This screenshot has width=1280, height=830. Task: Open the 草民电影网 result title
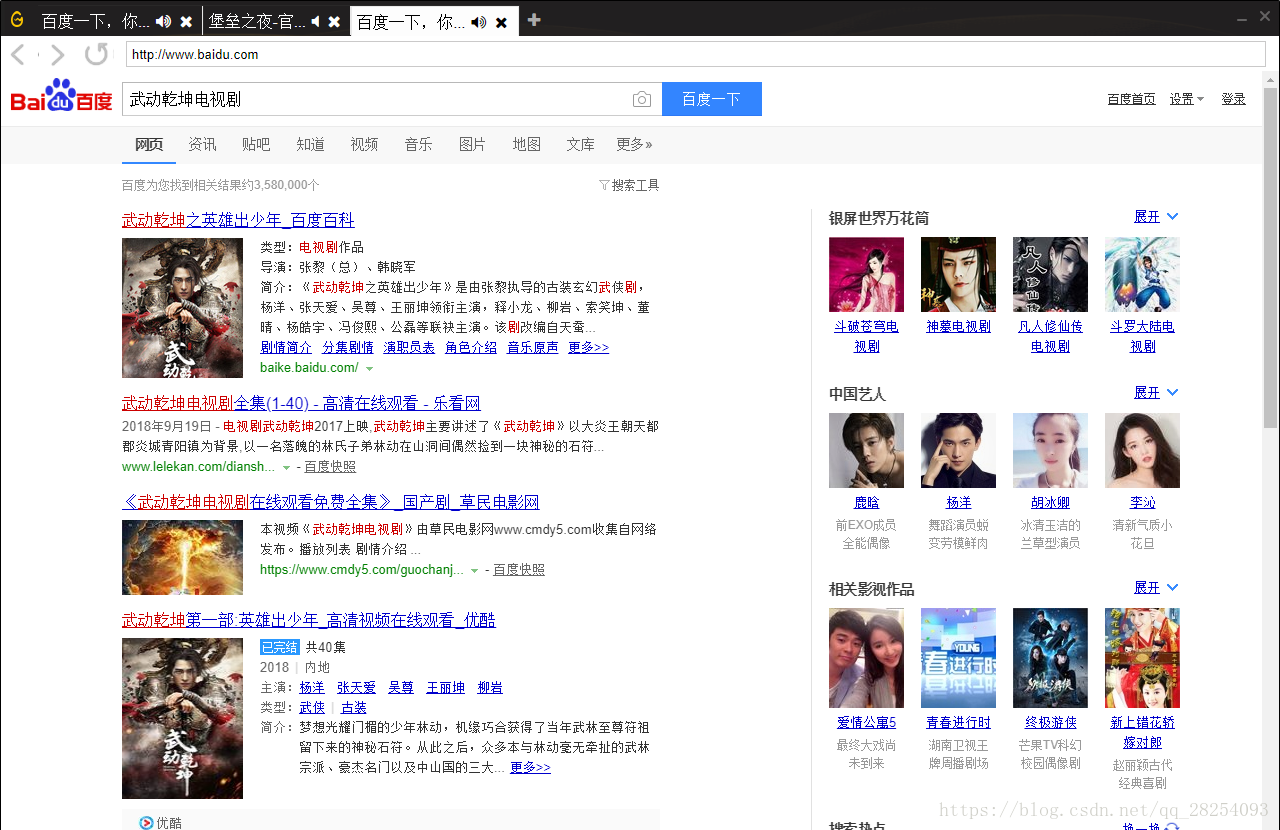click(x=331, y=502)
